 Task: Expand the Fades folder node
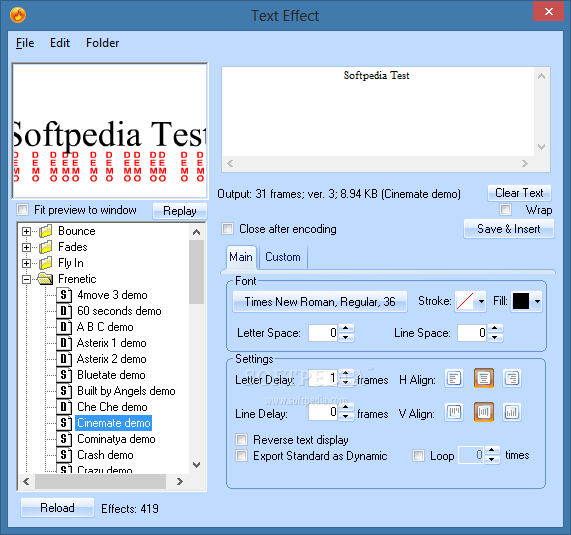point(26,247)
